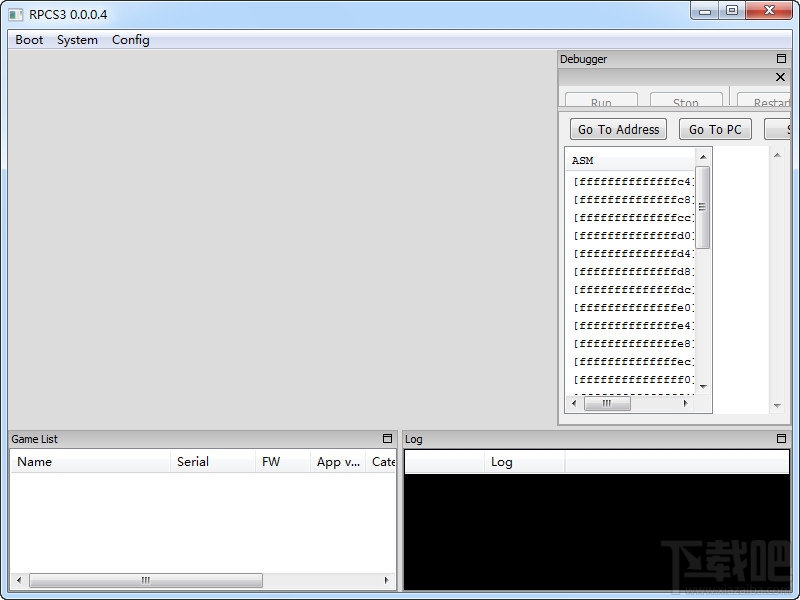Viewport: 800px width, 600px height.
Task: Click ASM list scroll right arrow
Action: click(x=686, y=403)
